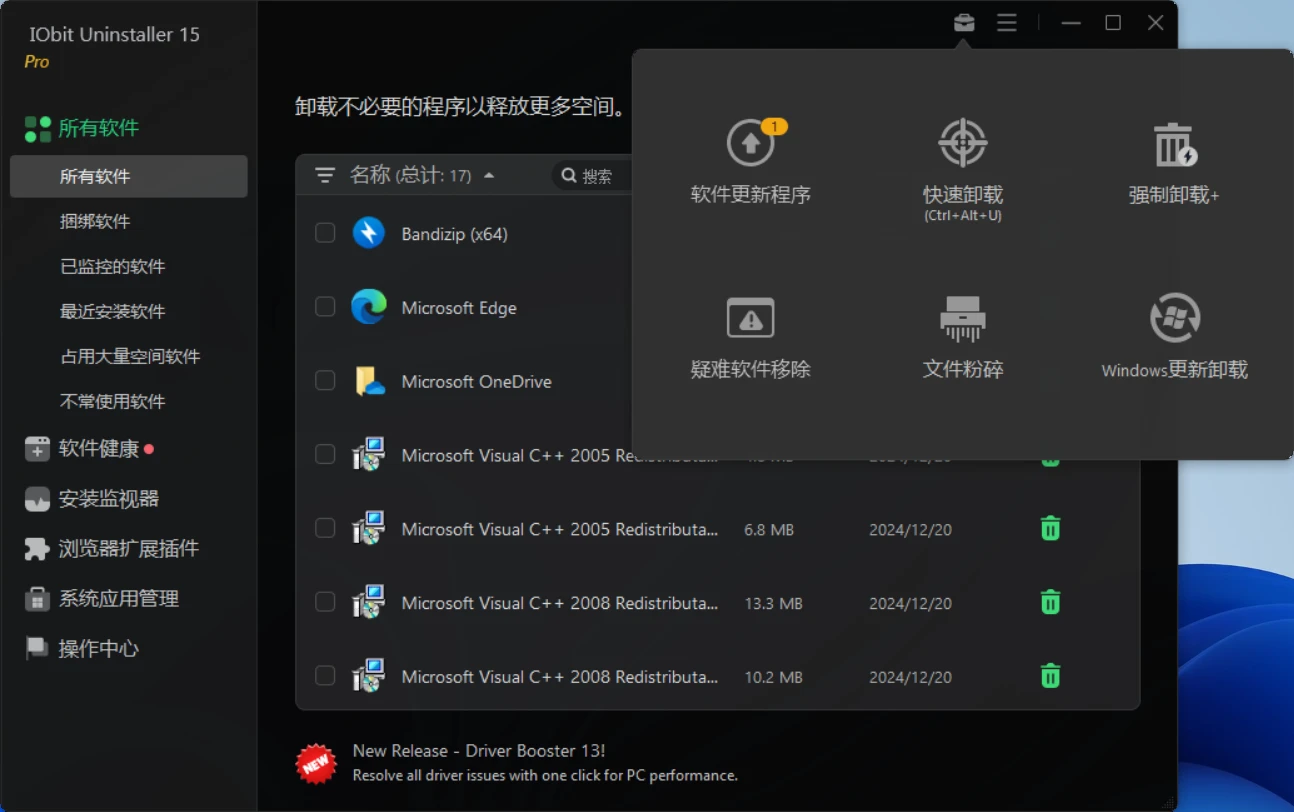1294x812 pixels.
Task: Click the 6.8 MB size value
Action: tap(769, 529)
